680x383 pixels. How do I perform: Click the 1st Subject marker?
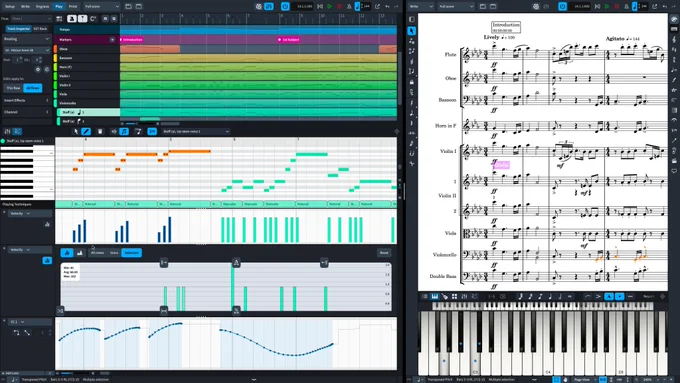point(289,39)
